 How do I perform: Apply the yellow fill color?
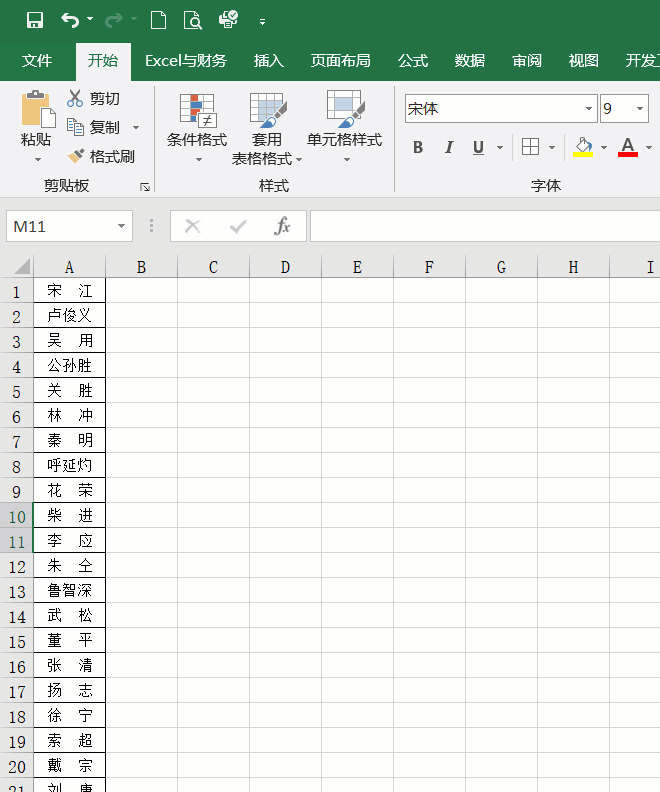click(584, 148)
